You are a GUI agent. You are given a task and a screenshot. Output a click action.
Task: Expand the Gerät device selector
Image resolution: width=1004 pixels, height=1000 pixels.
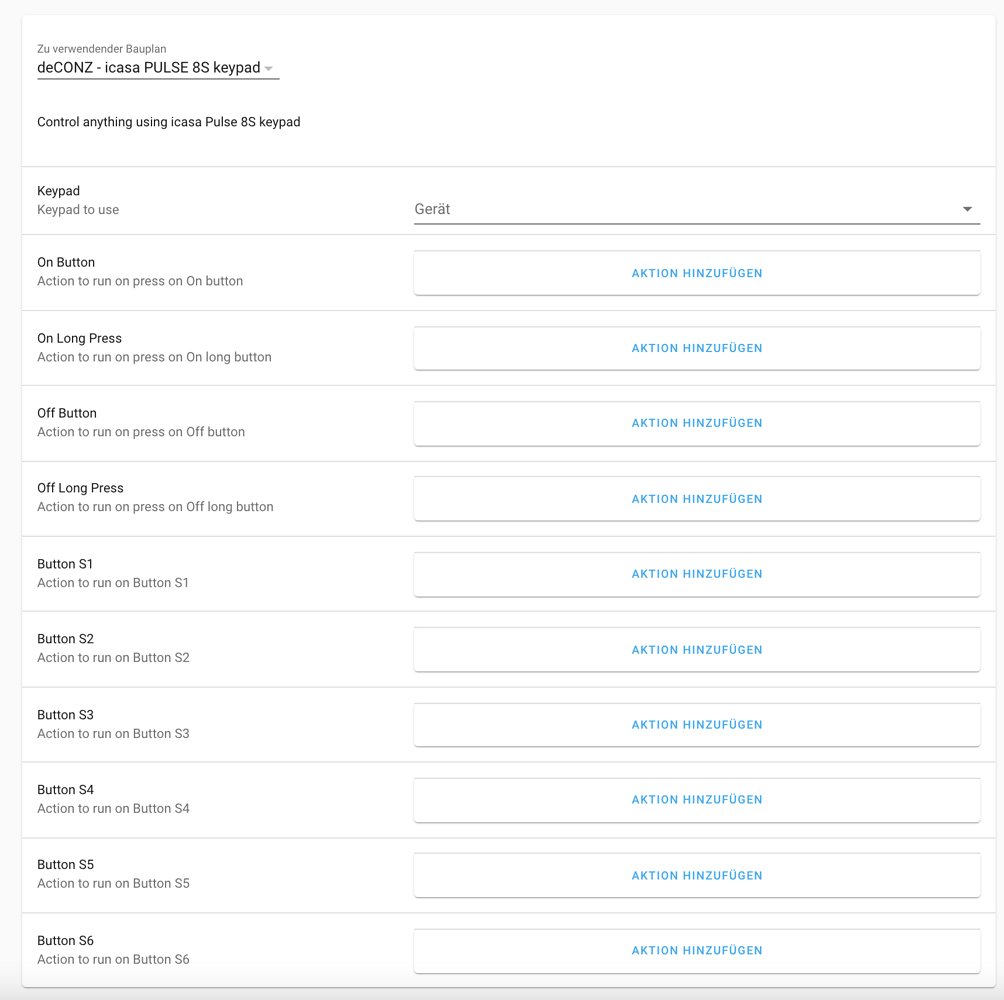point(697,209)
